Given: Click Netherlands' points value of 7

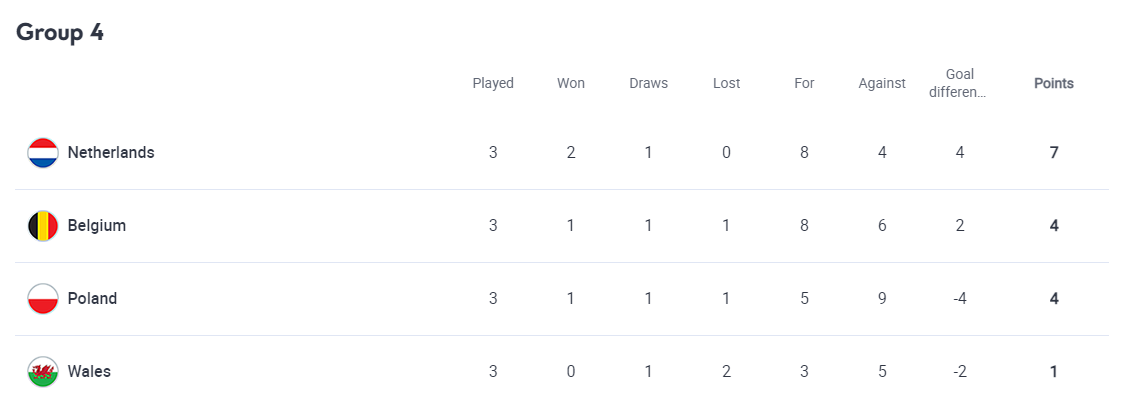Looking at the screenshot, I should [1054, 153].
